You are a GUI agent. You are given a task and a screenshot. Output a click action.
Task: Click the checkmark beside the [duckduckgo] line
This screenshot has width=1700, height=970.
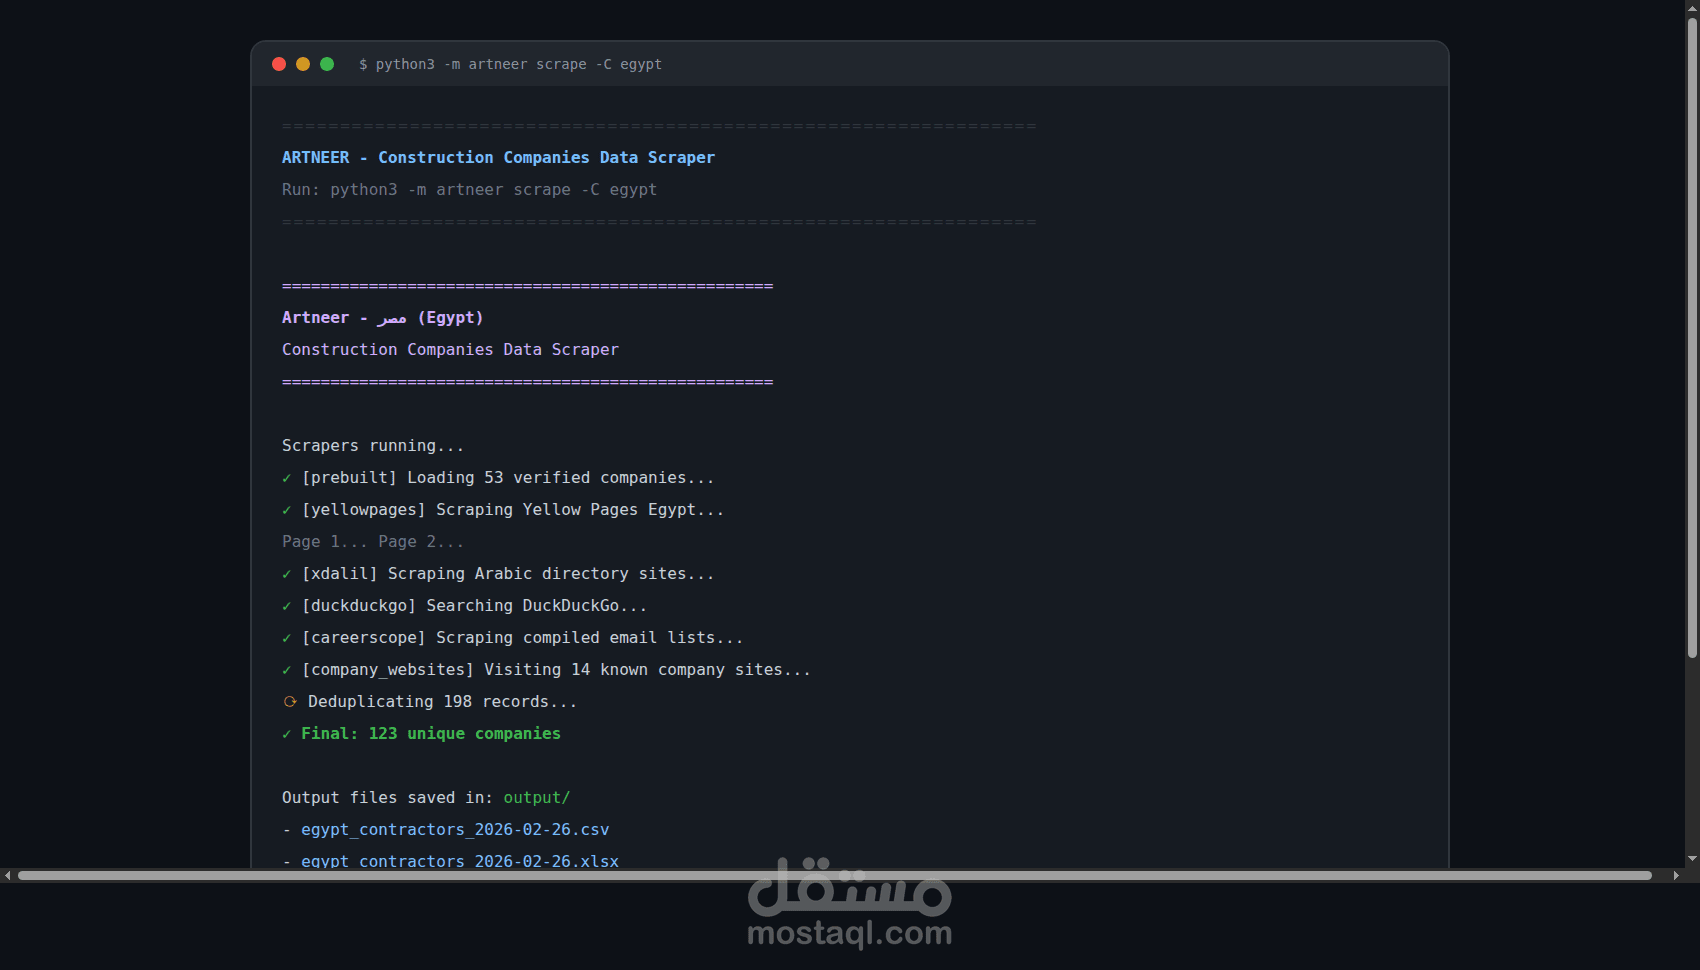pos(287,606)
